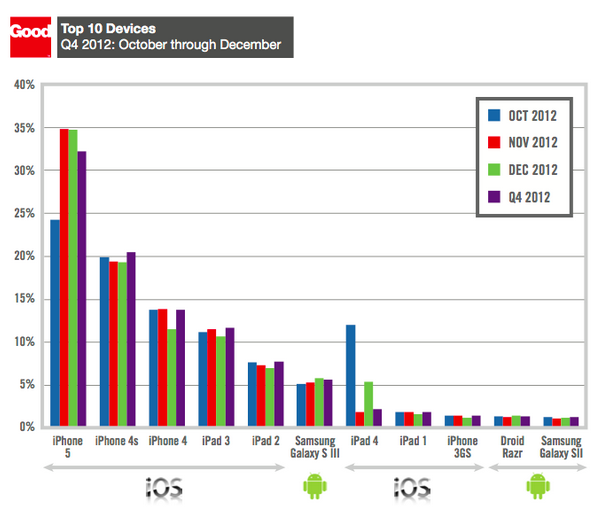Click the iPhone 5 green December bar

[73, 278]
